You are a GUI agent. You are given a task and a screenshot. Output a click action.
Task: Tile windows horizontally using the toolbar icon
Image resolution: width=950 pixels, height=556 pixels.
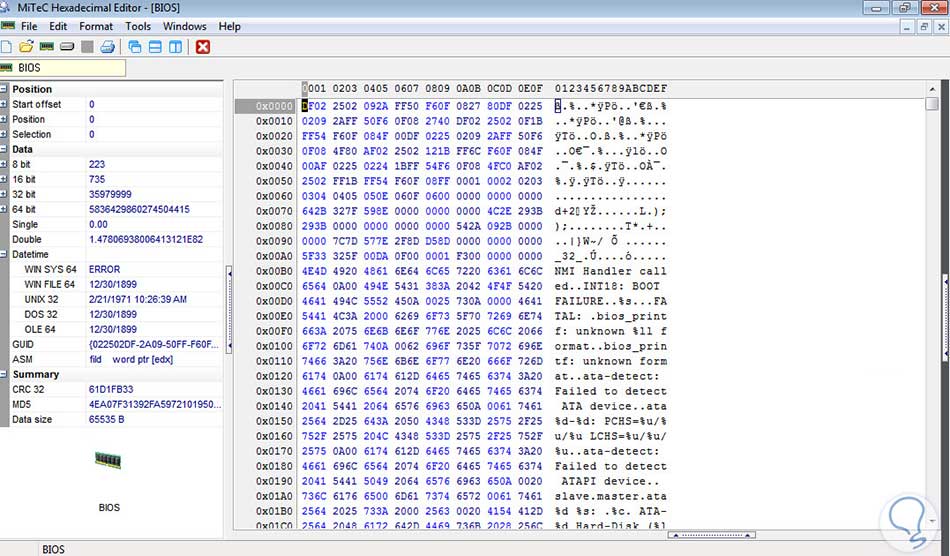coord(155,47)
